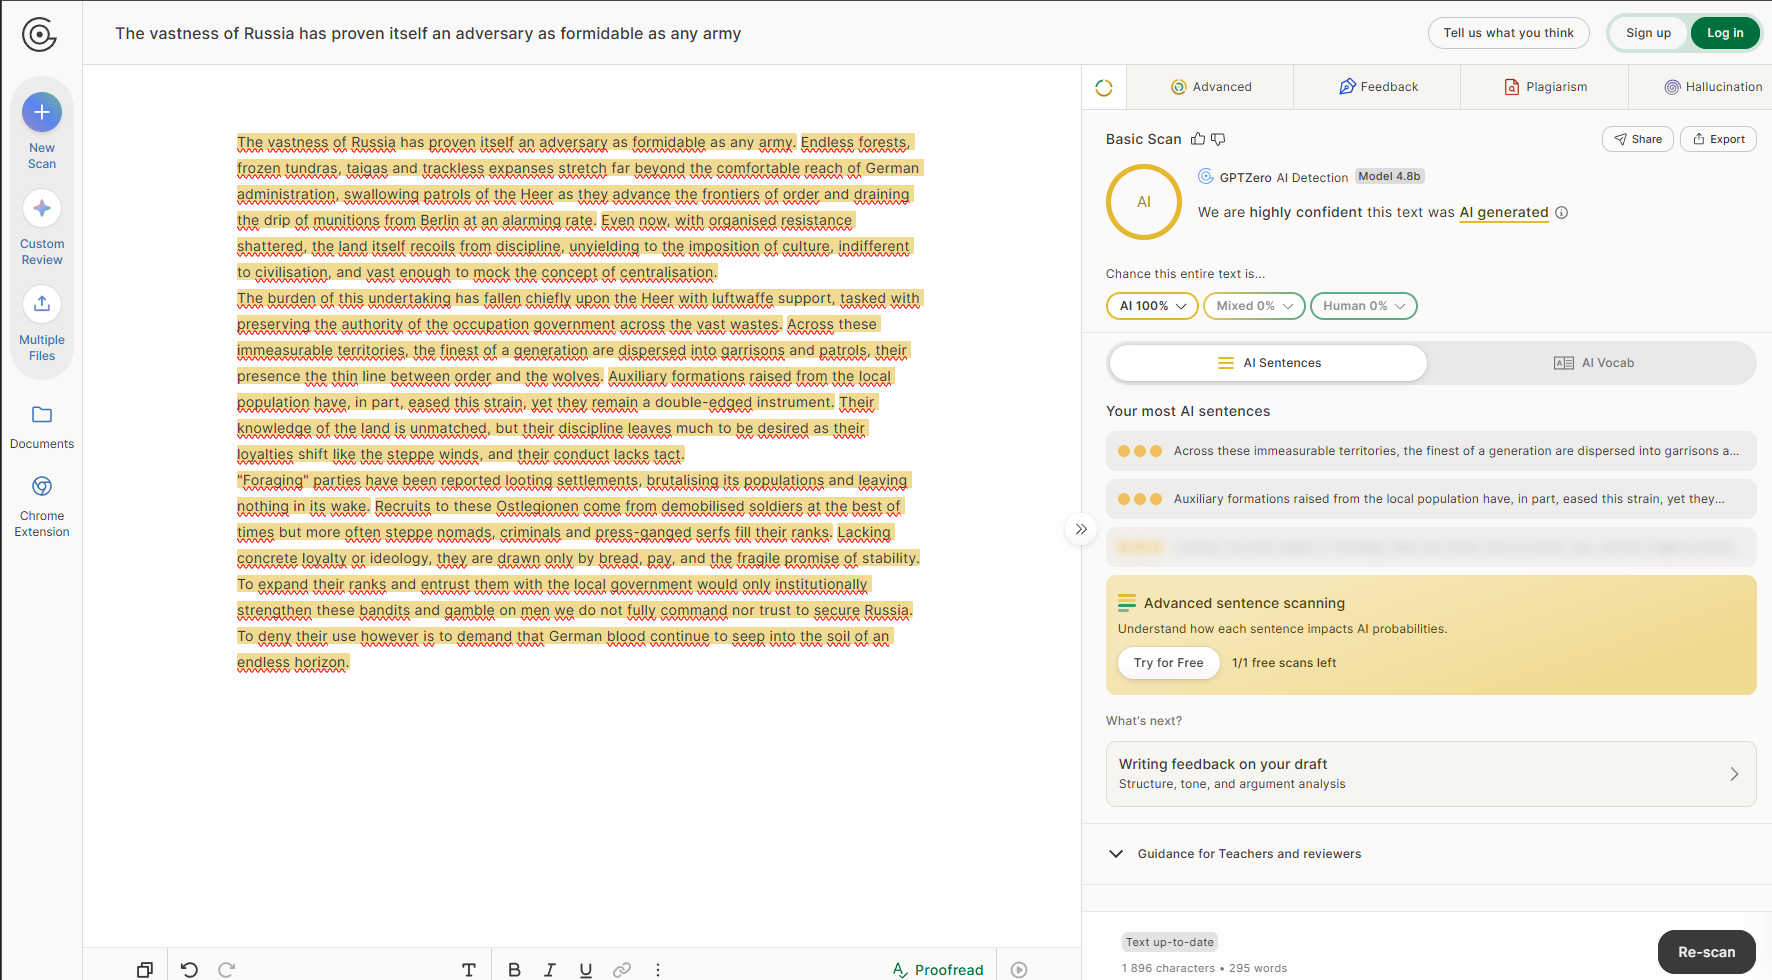Click the Sign up button
This screenshot has width=1772, height=980.
point(1648,33)
